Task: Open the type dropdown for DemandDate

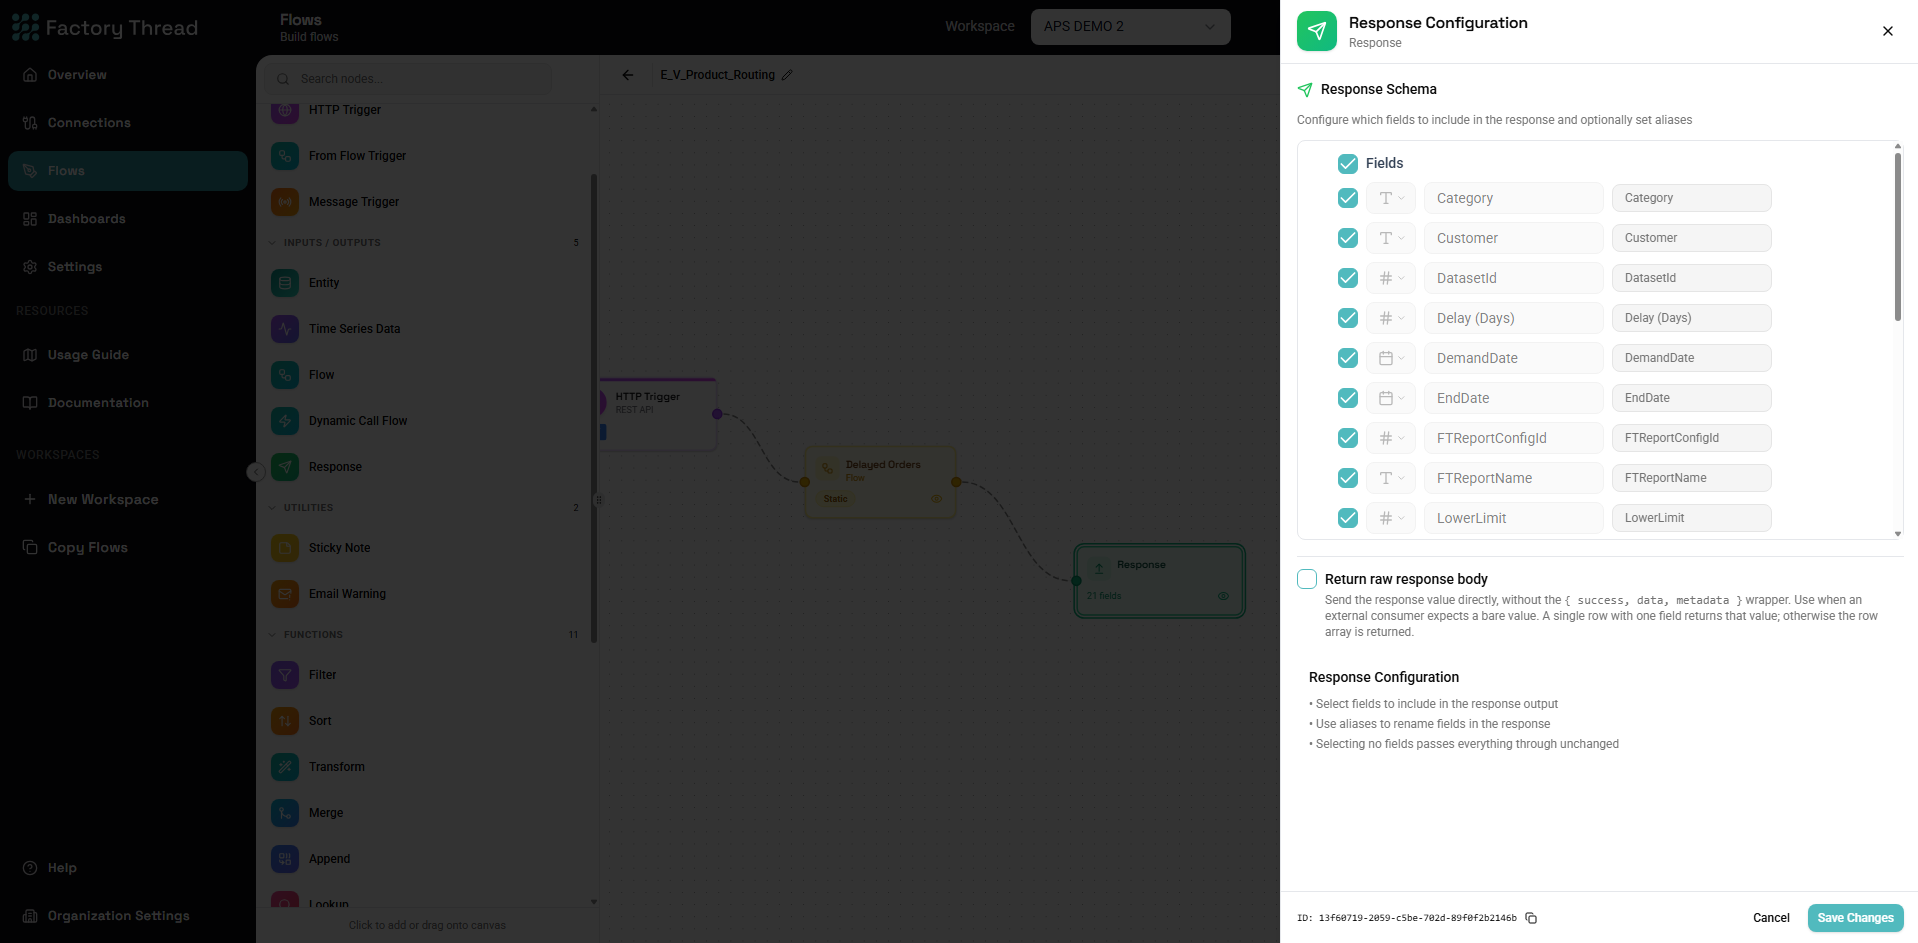Action: tap(1391, 358)
